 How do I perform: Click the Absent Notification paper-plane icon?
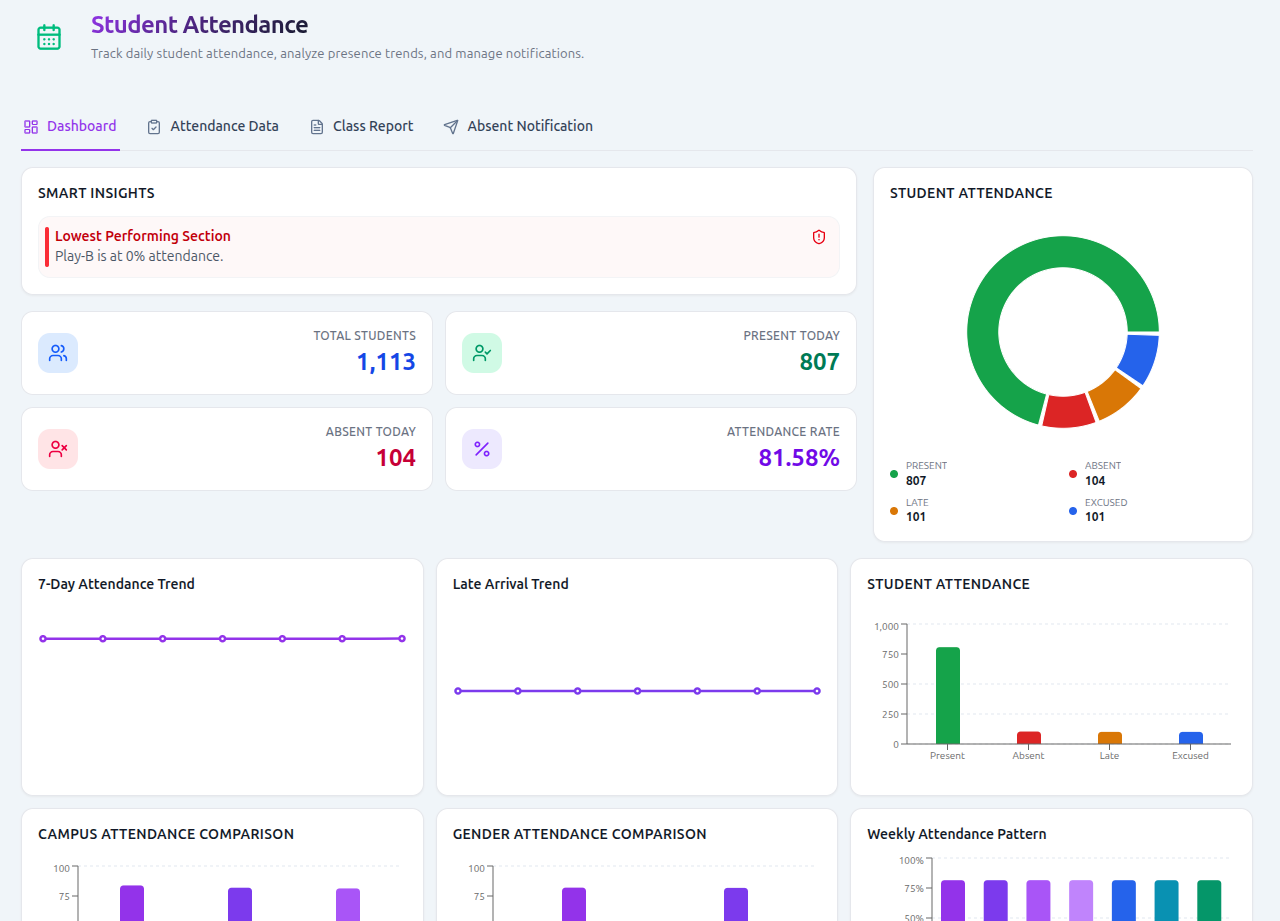451,127
